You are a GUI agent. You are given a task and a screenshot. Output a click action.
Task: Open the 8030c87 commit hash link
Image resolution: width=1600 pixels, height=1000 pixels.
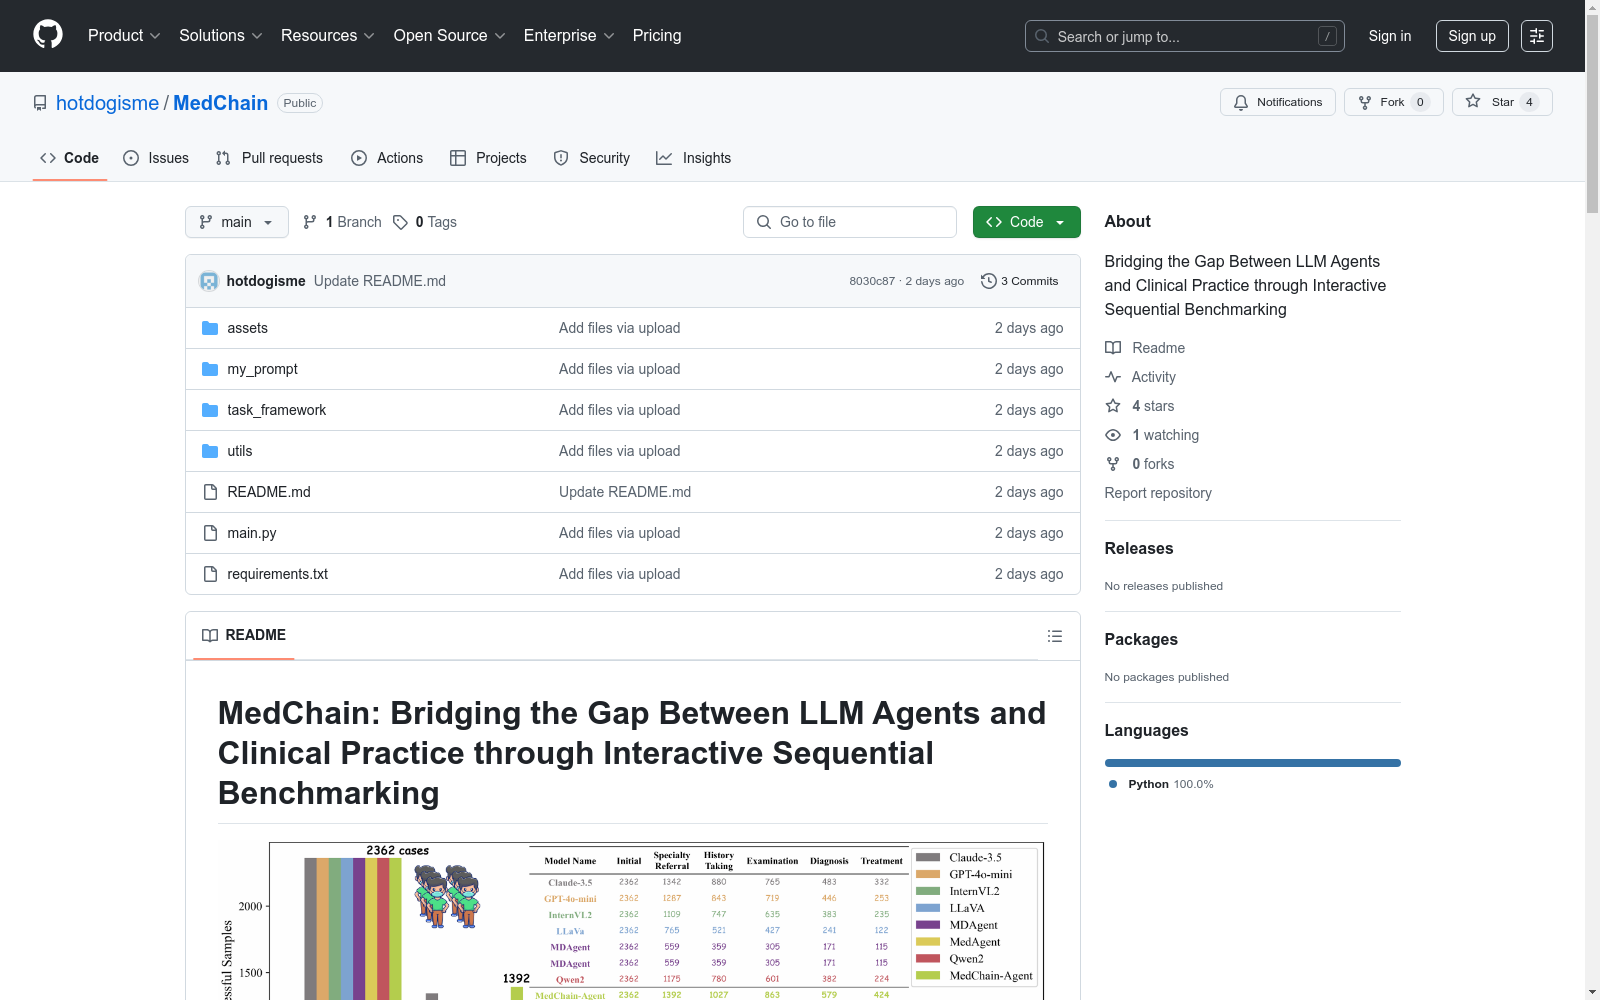(x=872, y=281)
